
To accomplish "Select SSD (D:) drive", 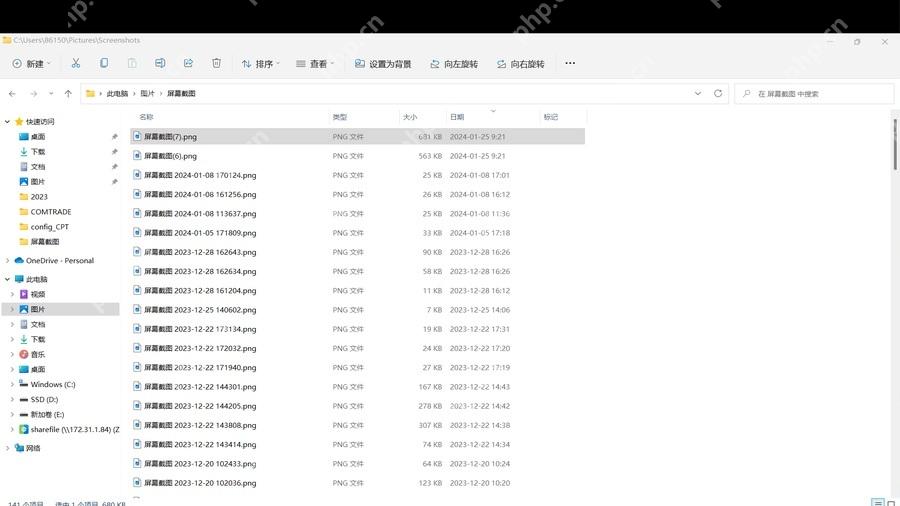I will (44, 399).
